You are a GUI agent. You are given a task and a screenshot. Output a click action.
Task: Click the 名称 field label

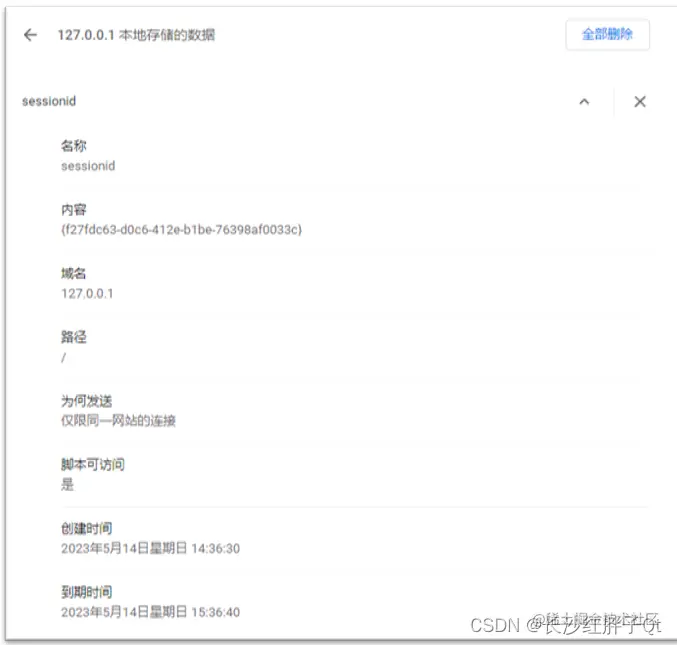(73, 146)
